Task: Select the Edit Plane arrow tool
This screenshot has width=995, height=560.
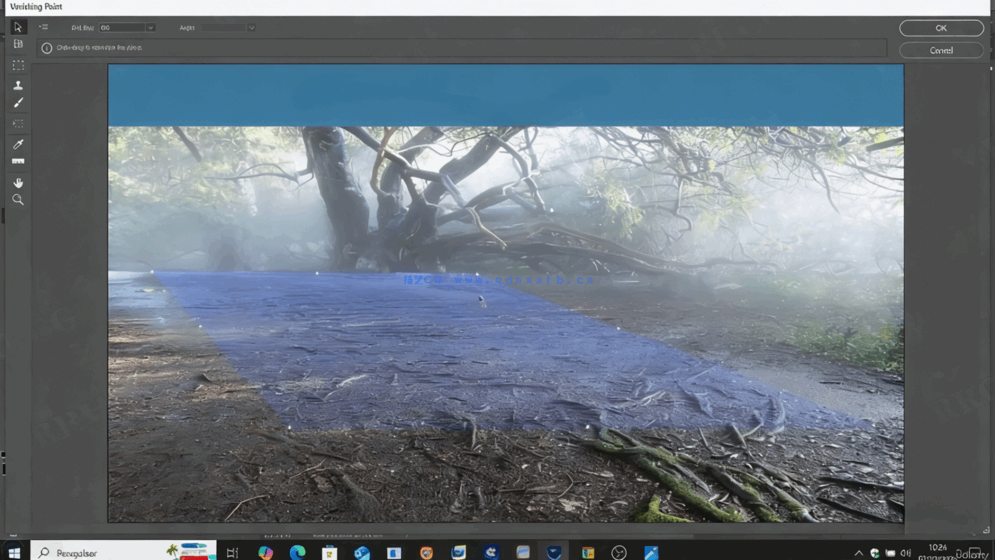Action: point(18,27)
